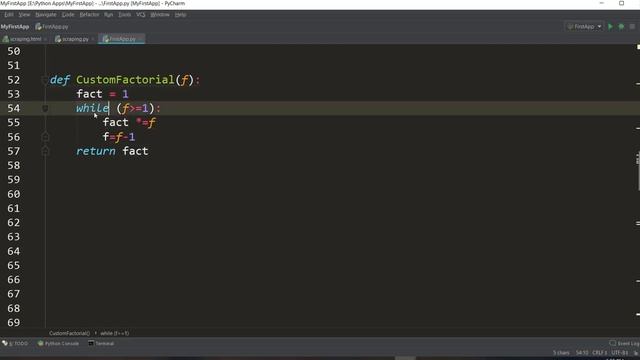Open the TODO tool window
Viewport: 640px width, 360px height.
pos(16,344)
